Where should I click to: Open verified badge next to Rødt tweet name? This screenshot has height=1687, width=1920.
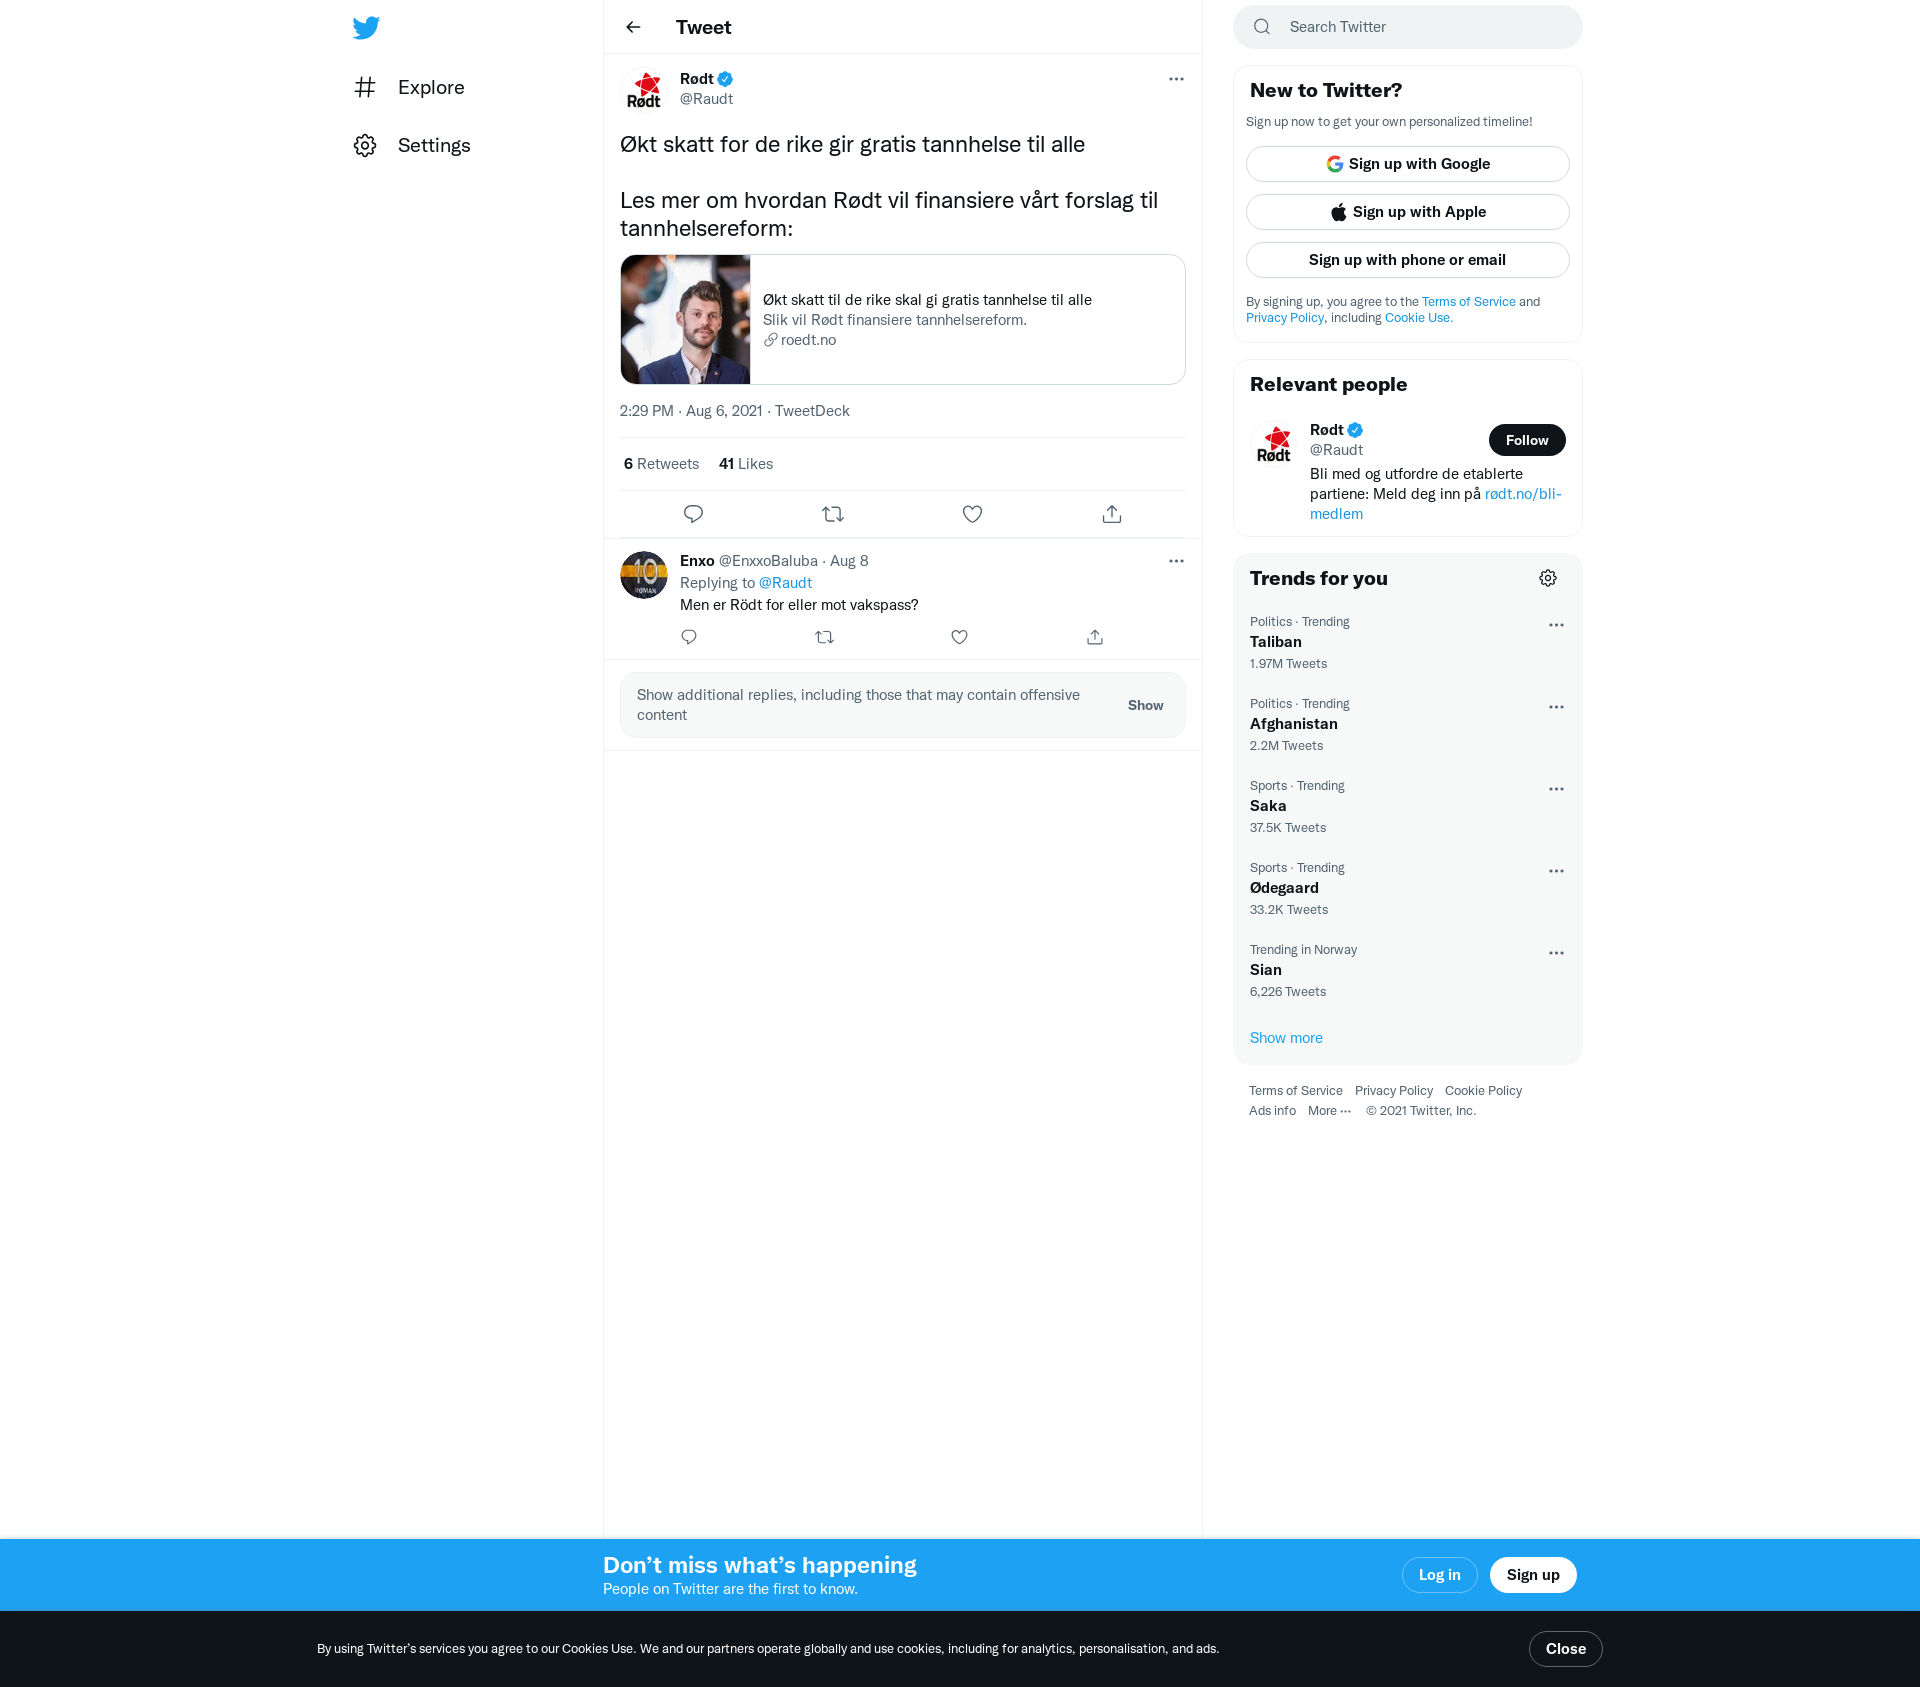pos(726,79)
